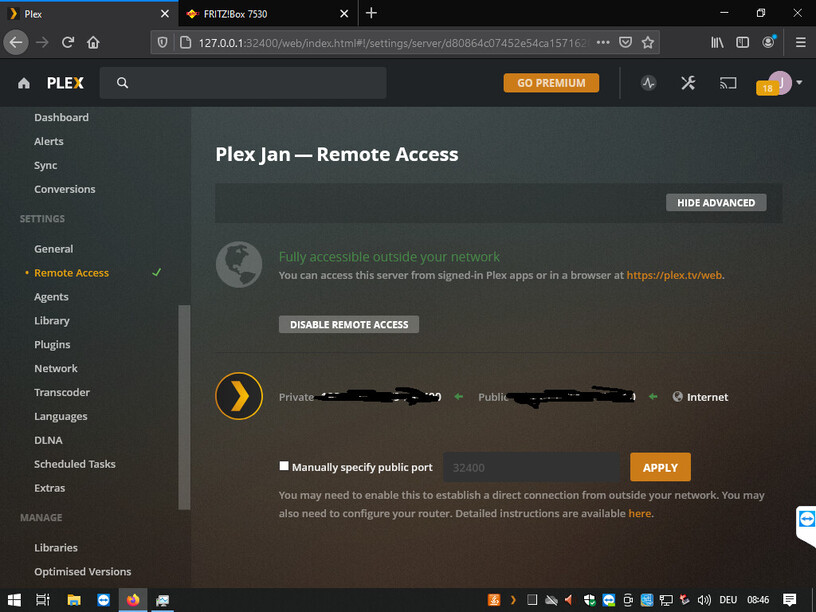Select General settings

coord(54,249)
